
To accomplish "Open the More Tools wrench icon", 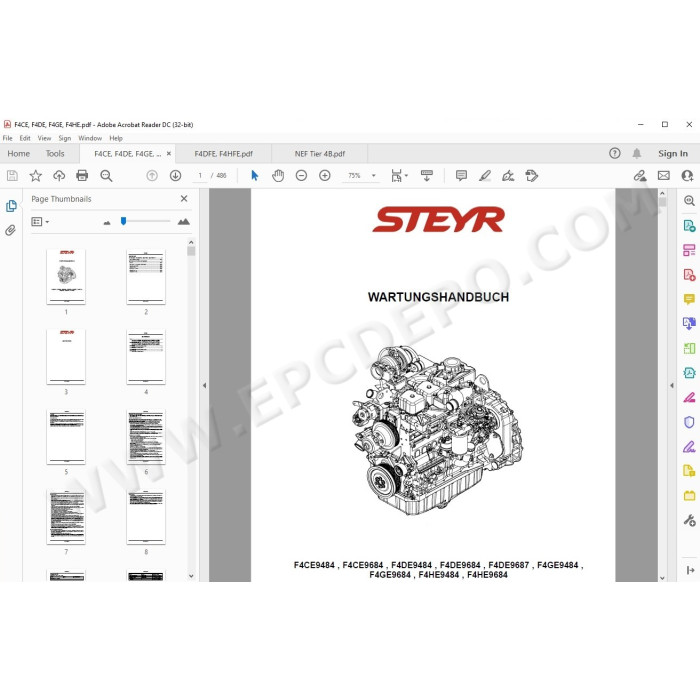I will tap(689, 520).
